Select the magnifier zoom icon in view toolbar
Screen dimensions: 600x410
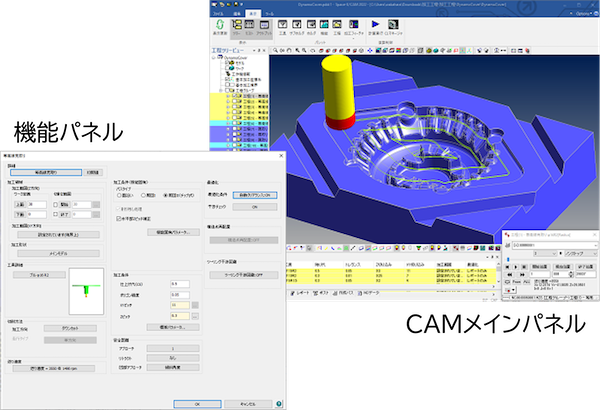pyautogui.click(x=275, y=50)
